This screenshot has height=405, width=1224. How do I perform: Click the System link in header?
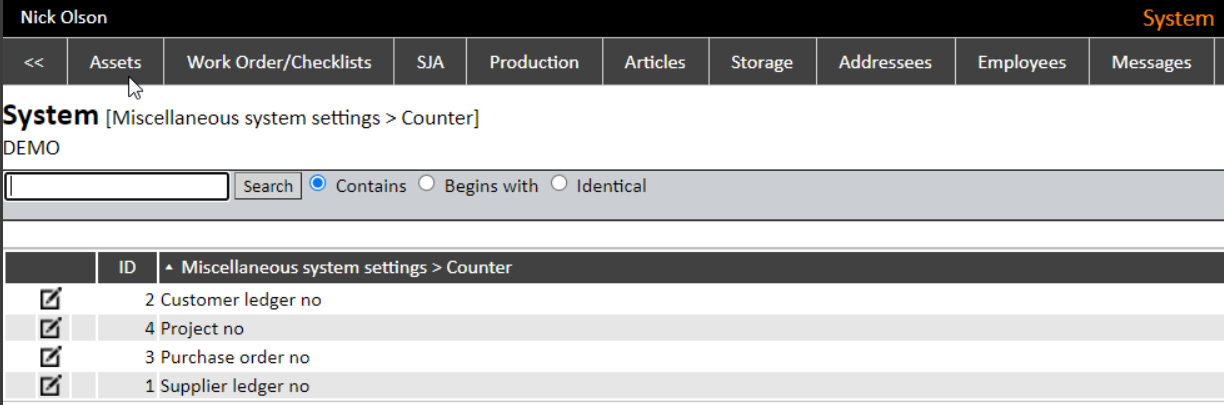pos(1178,18)
